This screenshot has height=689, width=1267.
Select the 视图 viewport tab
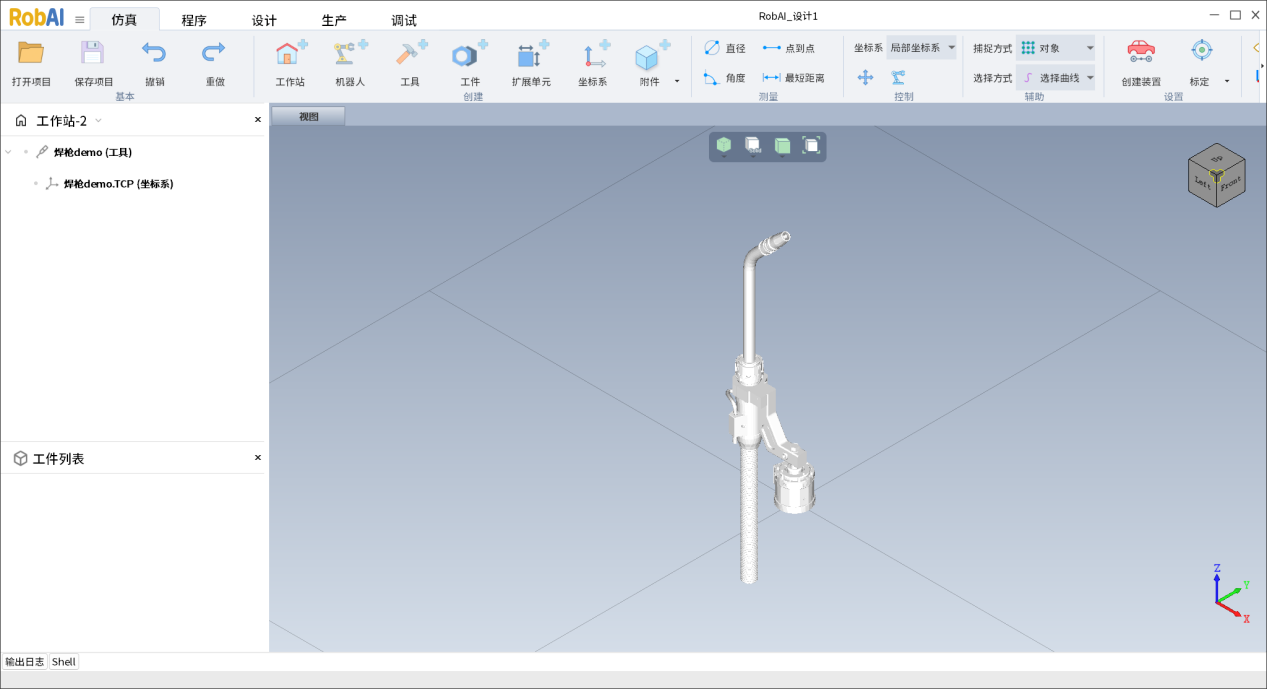[309, 116]
